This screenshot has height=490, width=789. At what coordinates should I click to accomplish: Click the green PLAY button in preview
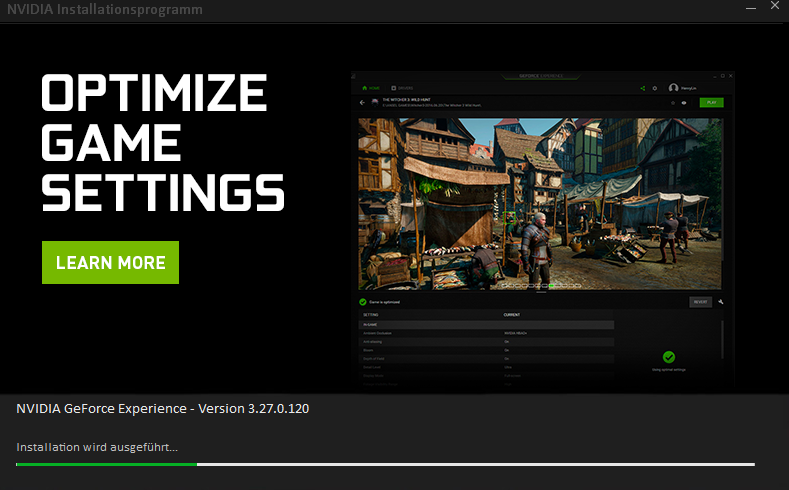(712, 102)
